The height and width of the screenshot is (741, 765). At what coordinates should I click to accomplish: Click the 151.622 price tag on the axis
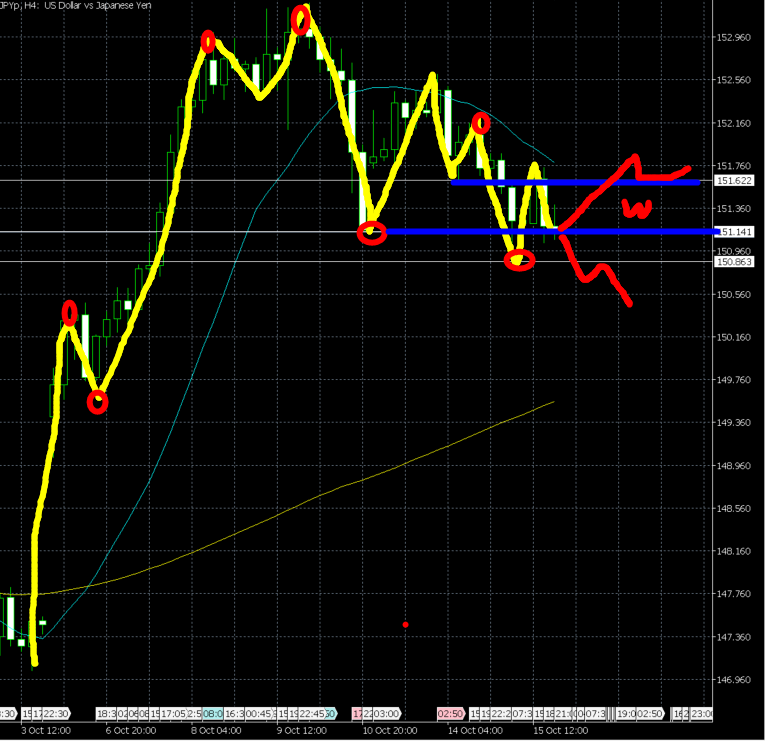735,181
